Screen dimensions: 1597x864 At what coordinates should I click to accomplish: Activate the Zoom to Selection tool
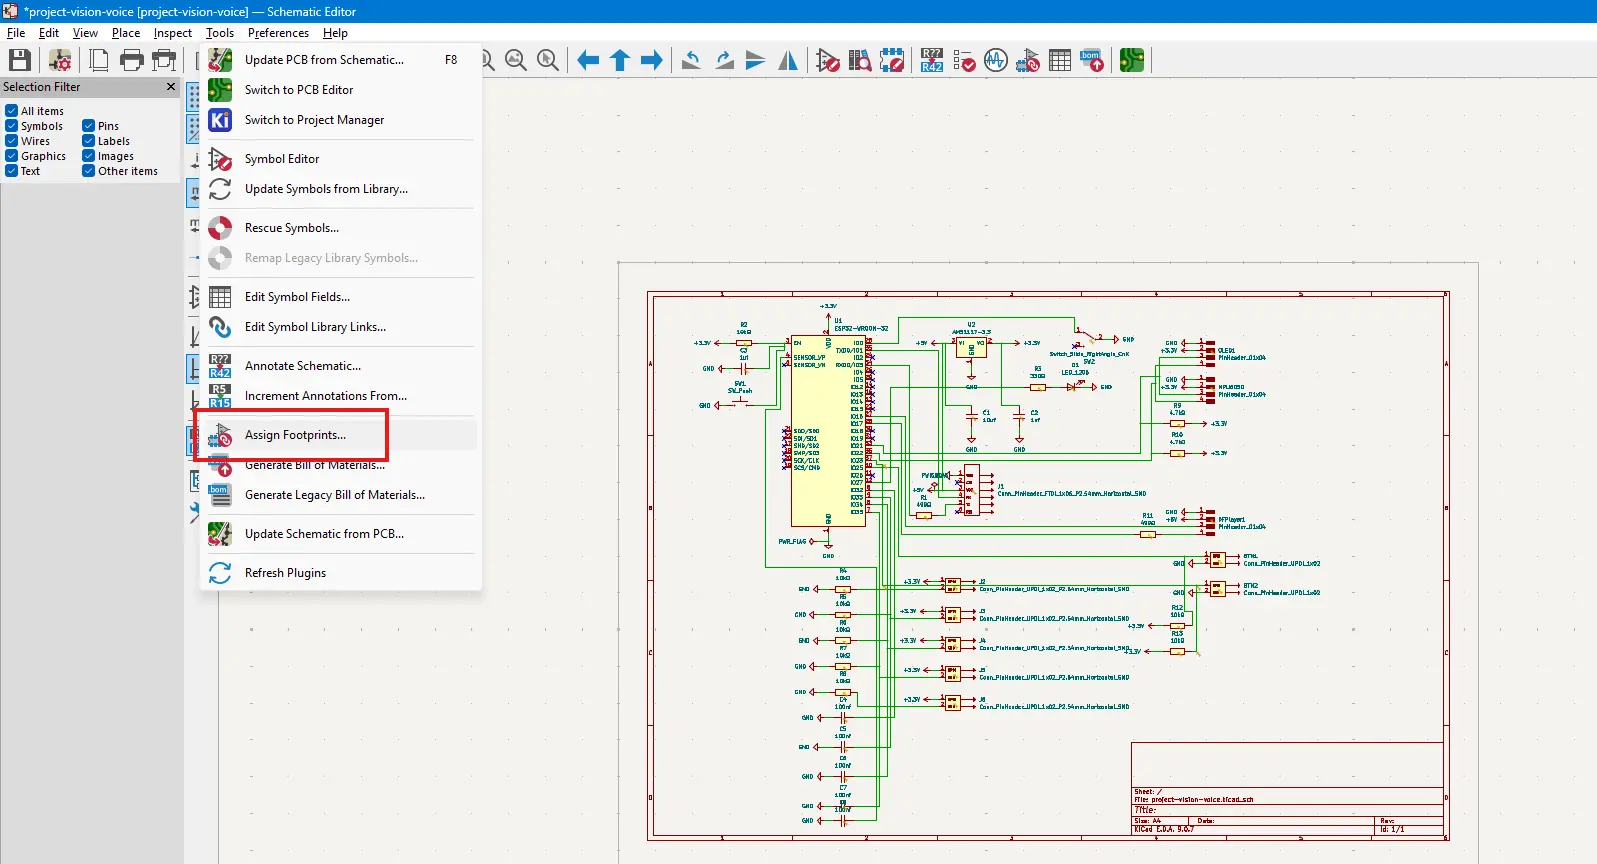[548, 61]
